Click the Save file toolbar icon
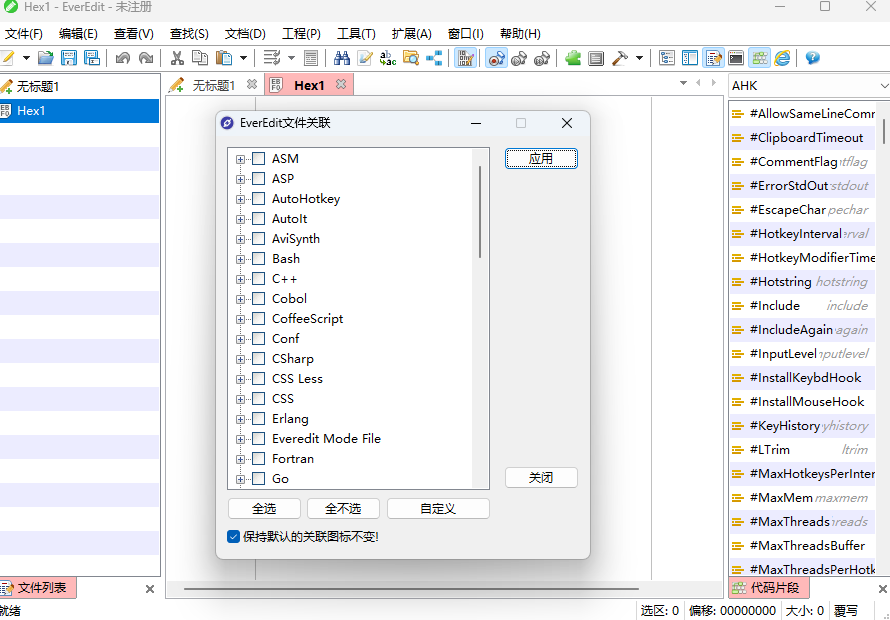Viewport: 890px width, 620px height. 69,58
